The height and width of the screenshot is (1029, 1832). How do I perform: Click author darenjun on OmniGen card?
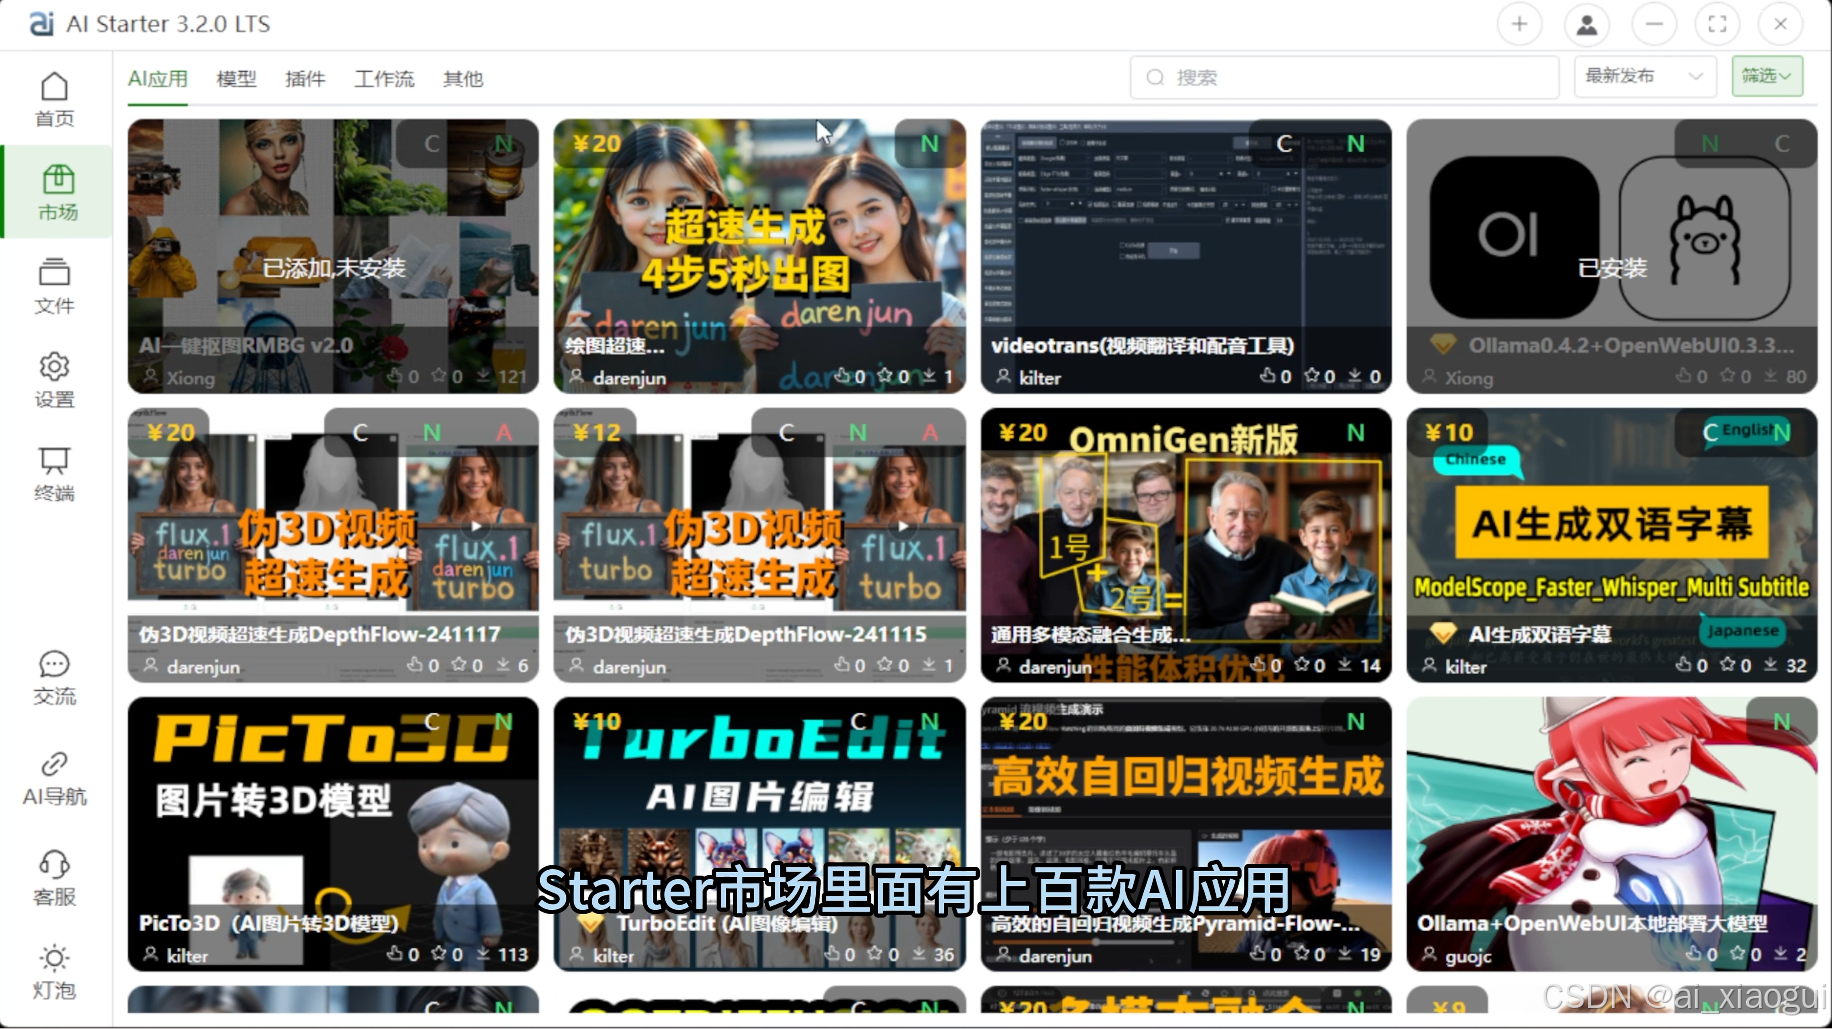(1055, 666)
